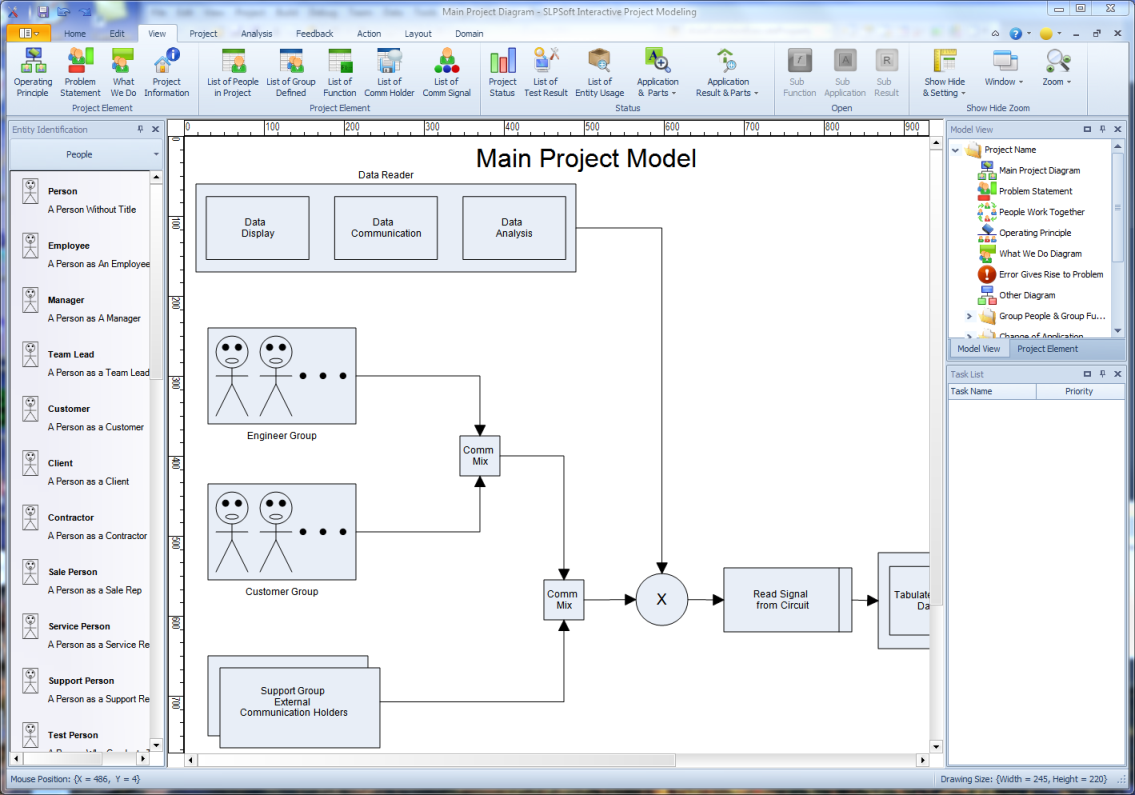Image resolution: width=1135 pixels, height=795 pixels.
Task: Switch to the Model View bottom tab
Action: tap(979, 348)
